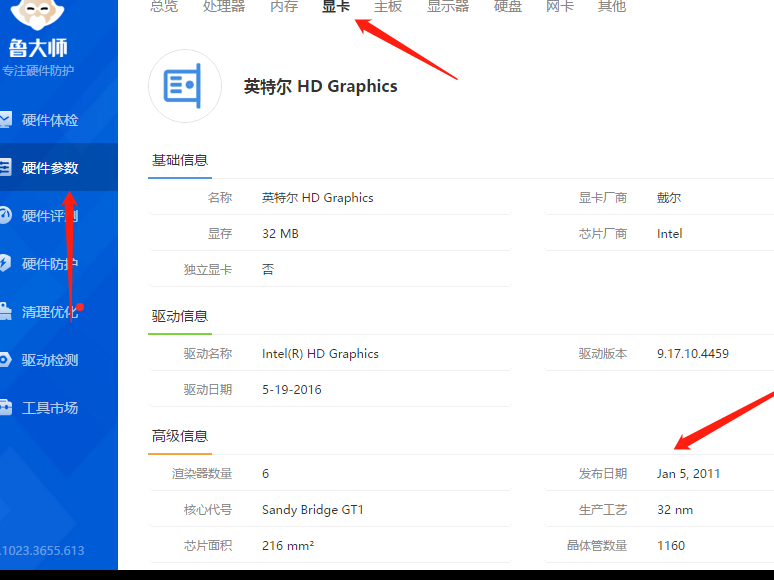This screenshot has height=580, width=774.
Task: Open 硬件防护 in the sidebar
Action: tap(50, 264)
